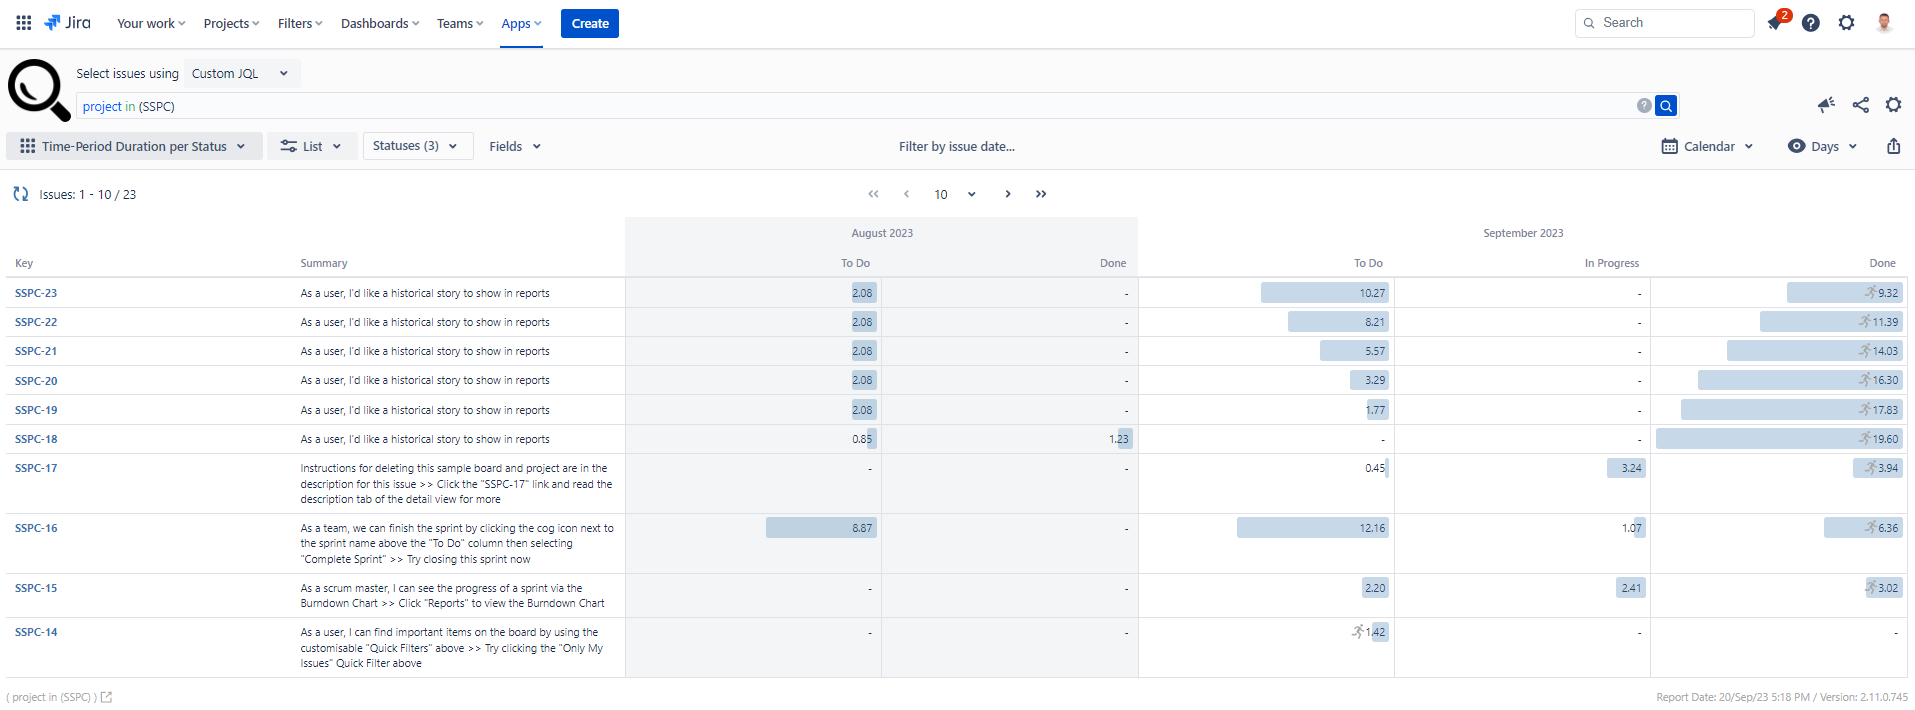Screen dimensions: 1915x710
Task: Click the share report icon
Action: [1860, 105]
